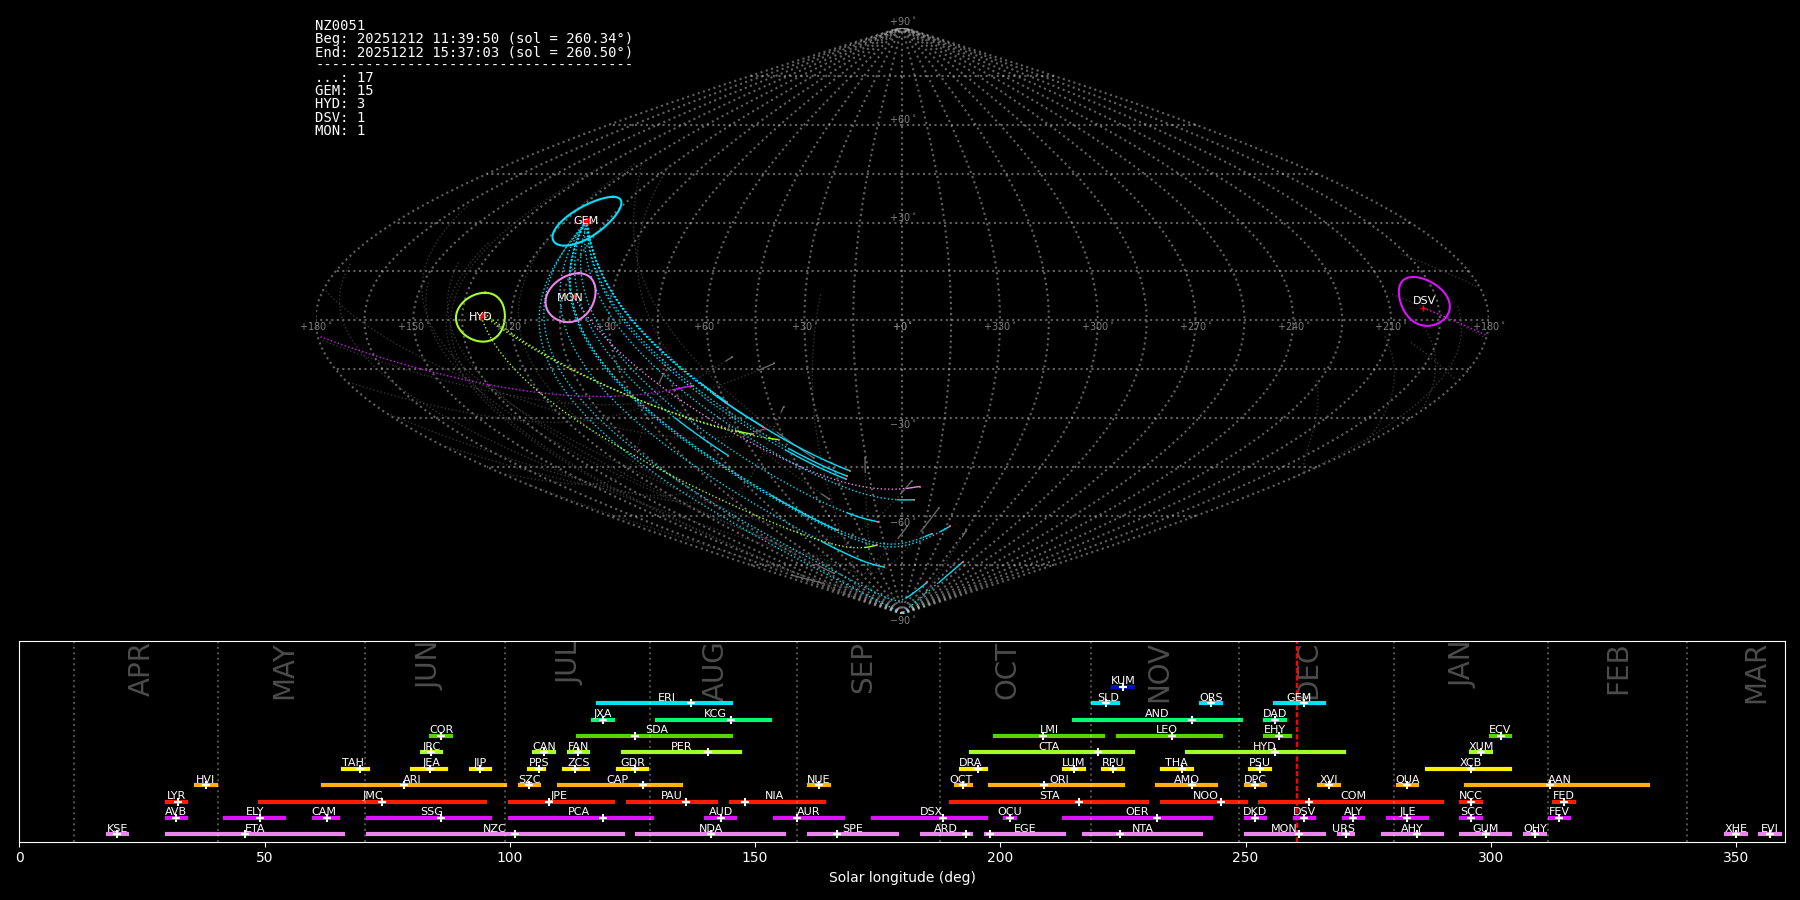The width and height of the screenshot is (1800, 900).
Task: Click the KUM shower label in timeline
Action: (1123, 680)
